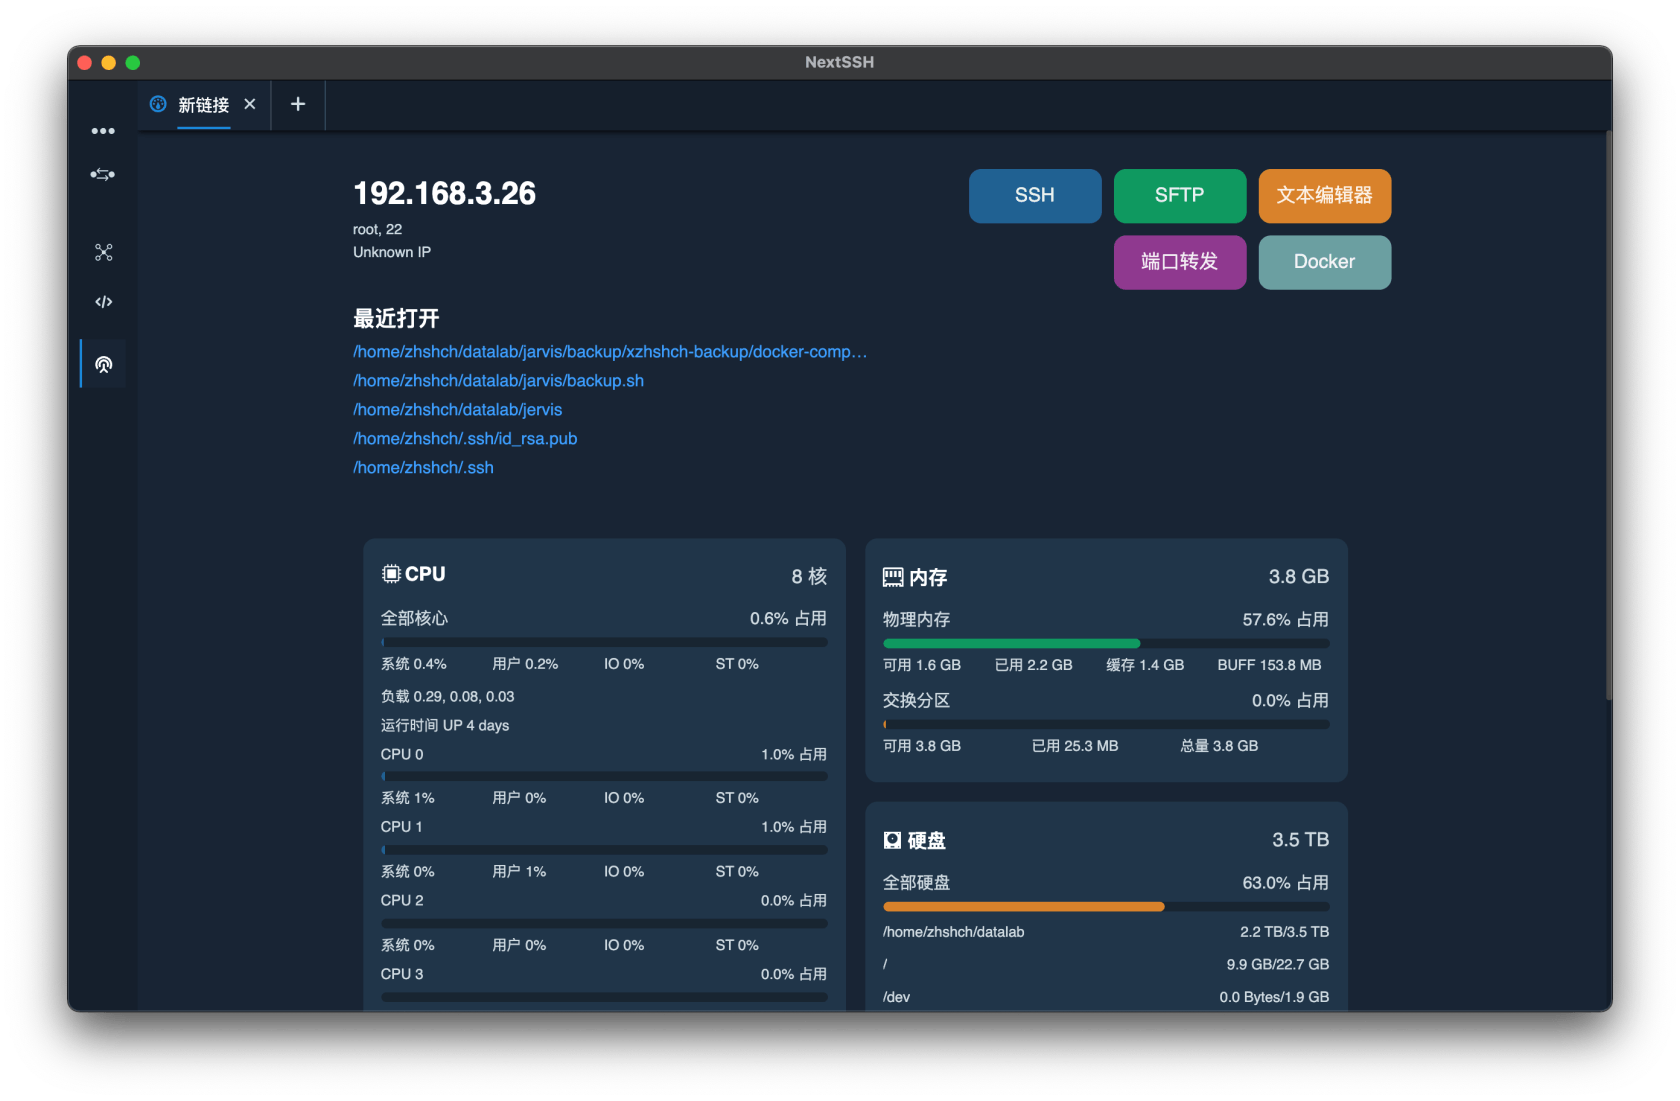
Task: Open 端口转发 port forwarding
Action: [1179, 262]
